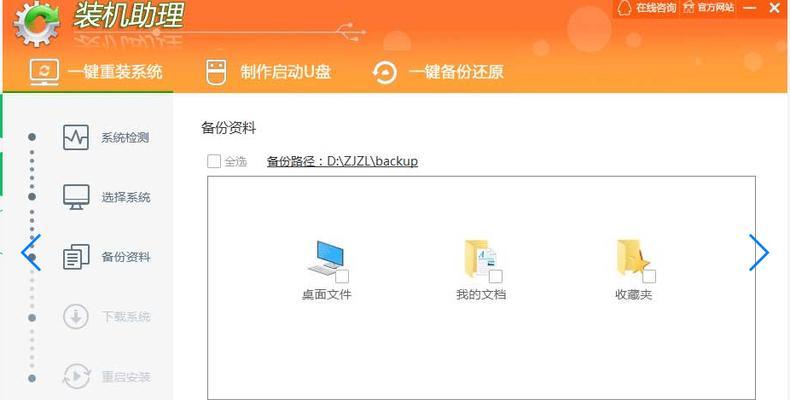Select the 下载系统 download icon

tap(76, 317)
